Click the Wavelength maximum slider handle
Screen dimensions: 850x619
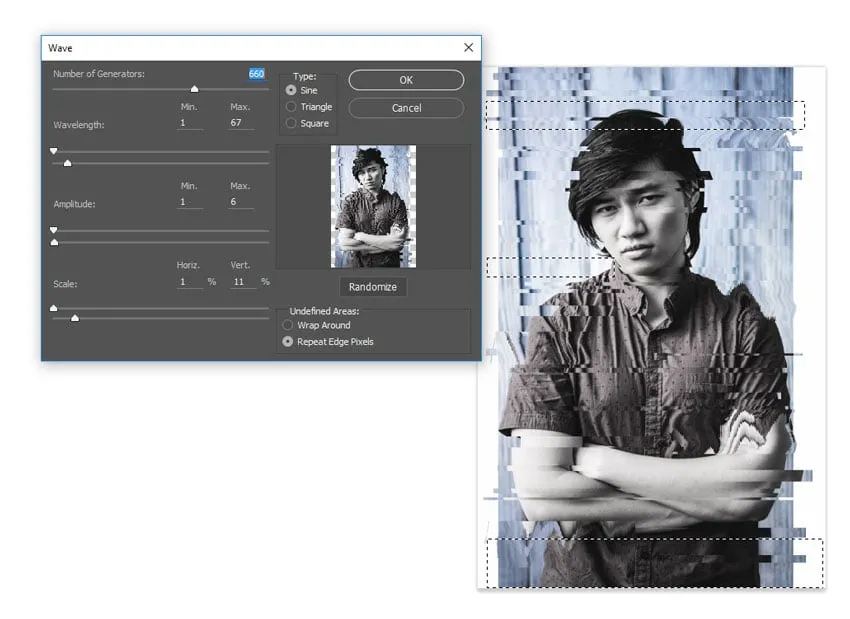point(68,162)
